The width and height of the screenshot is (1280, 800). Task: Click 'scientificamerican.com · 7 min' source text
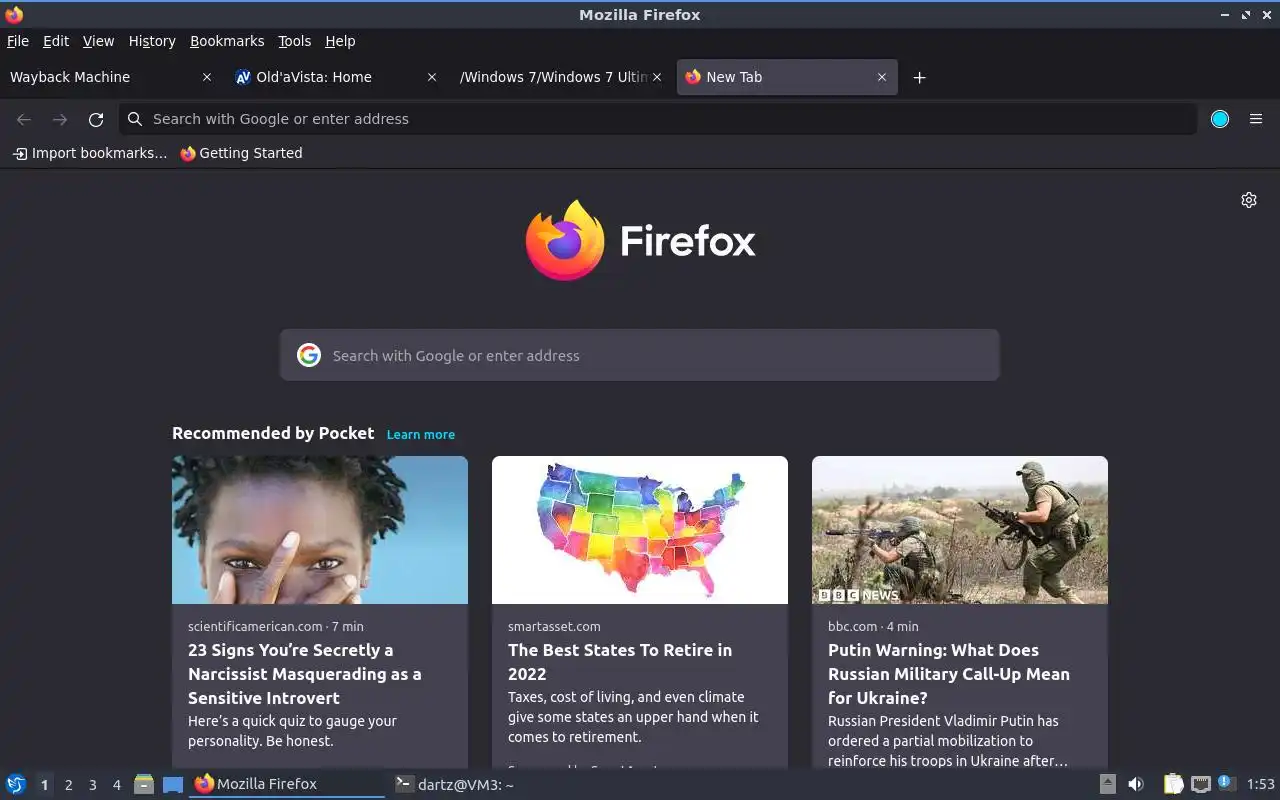coord(276,626)
